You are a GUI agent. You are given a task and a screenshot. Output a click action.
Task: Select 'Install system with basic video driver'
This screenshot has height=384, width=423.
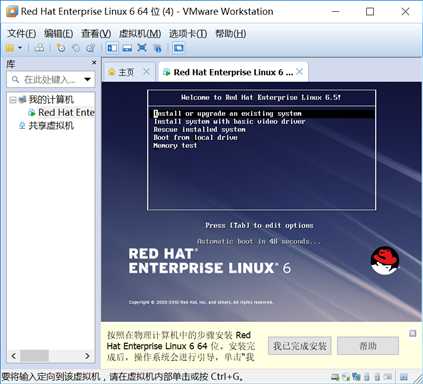point(229,122)
